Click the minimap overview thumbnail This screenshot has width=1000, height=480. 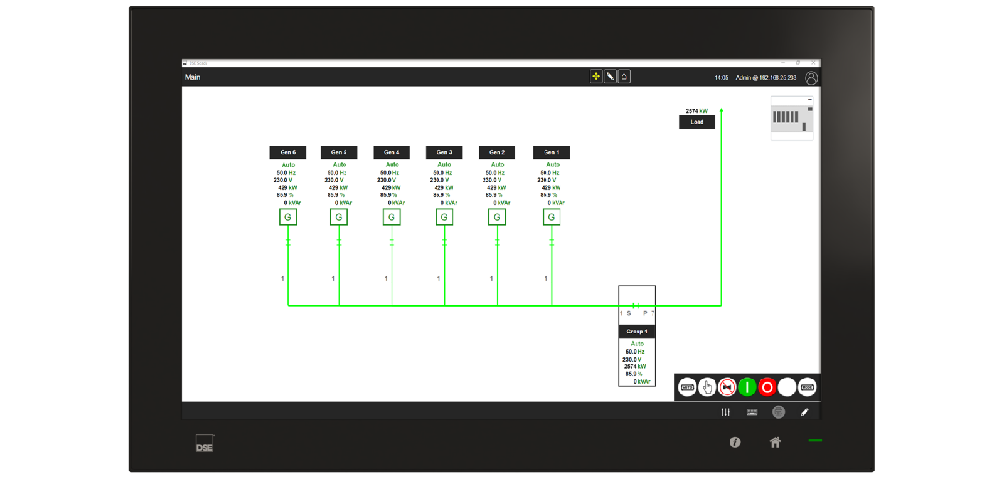click(793, 120)
